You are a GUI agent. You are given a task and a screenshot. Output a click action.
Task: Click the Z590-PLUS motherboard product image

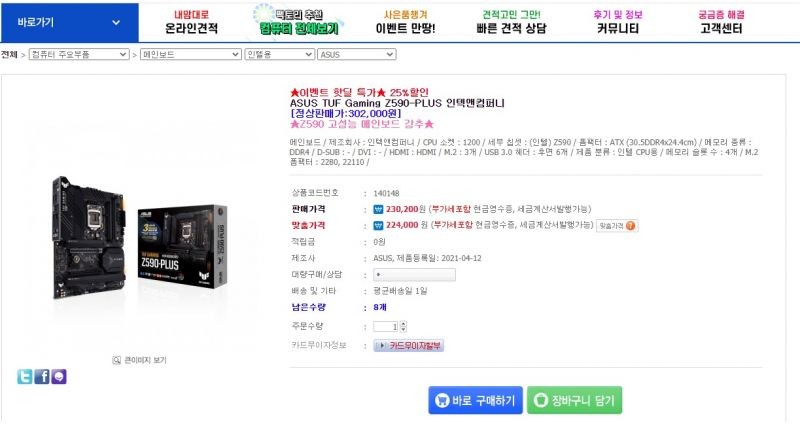[x=140, y=239]
